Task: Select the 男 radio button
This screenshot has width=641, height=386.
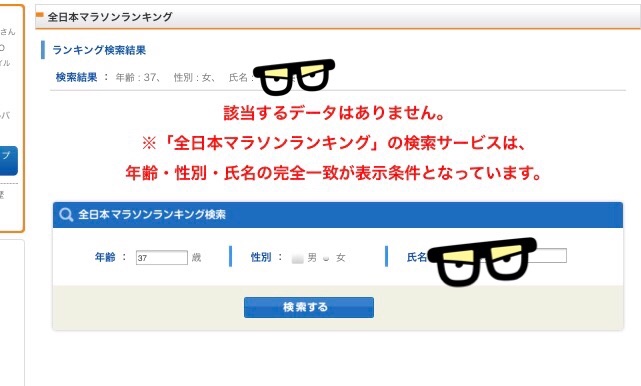Action: pyautogui.click(x=298, y=258)
